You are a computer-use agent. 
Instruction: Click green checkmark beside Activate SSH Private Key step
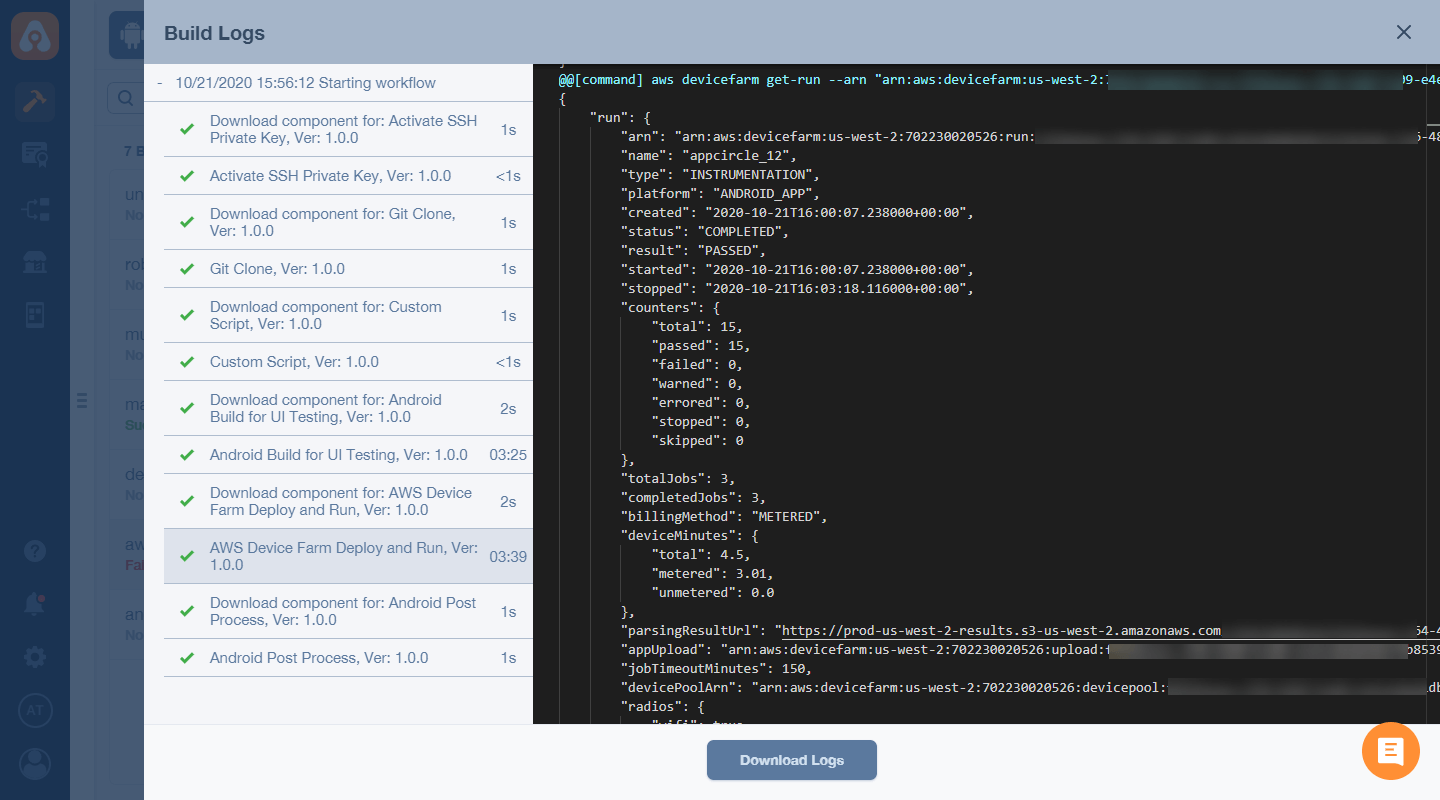tap(186, 176)
